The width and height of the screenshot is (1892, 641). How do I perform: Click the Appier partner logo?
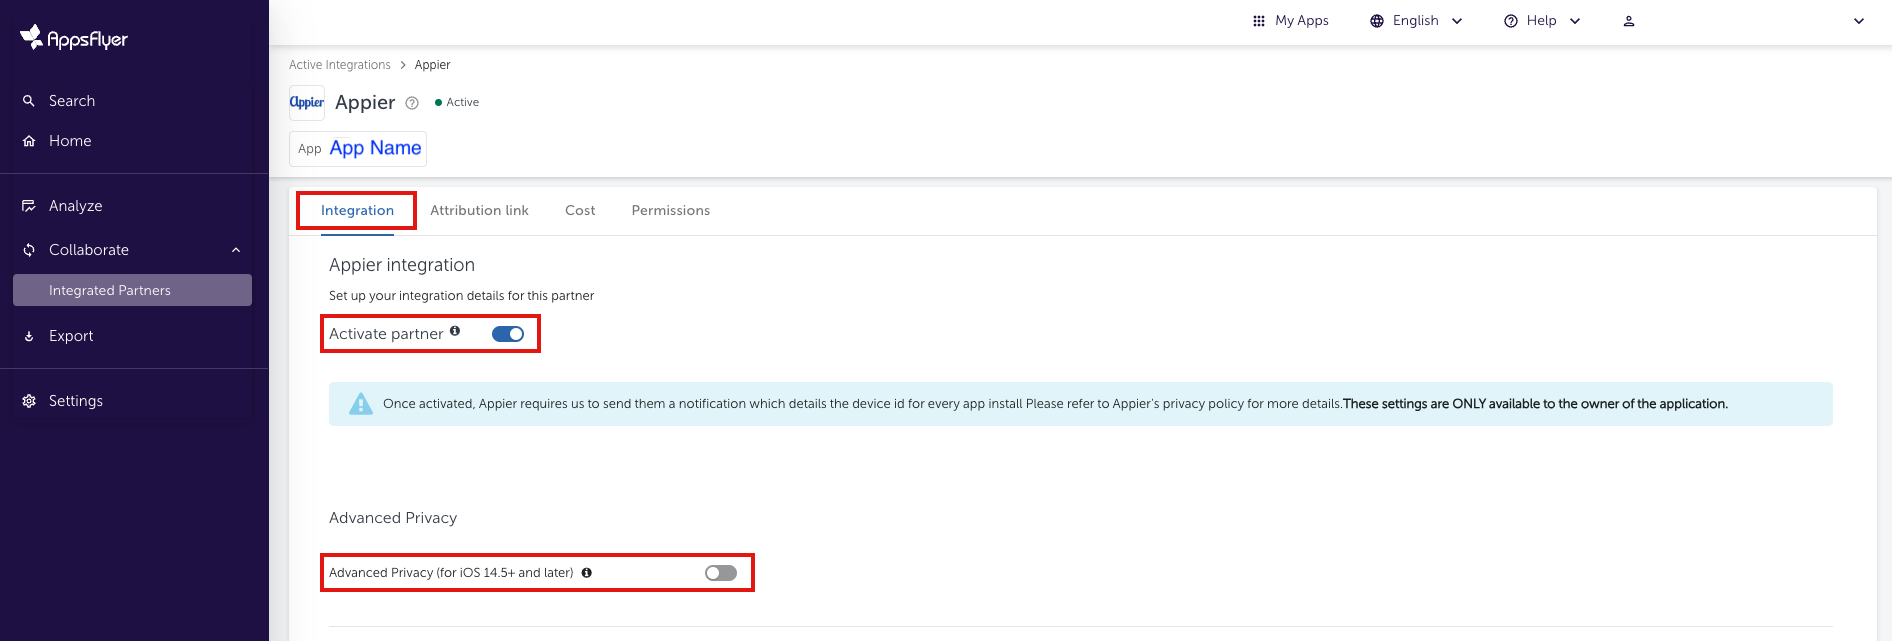point(307,102)
